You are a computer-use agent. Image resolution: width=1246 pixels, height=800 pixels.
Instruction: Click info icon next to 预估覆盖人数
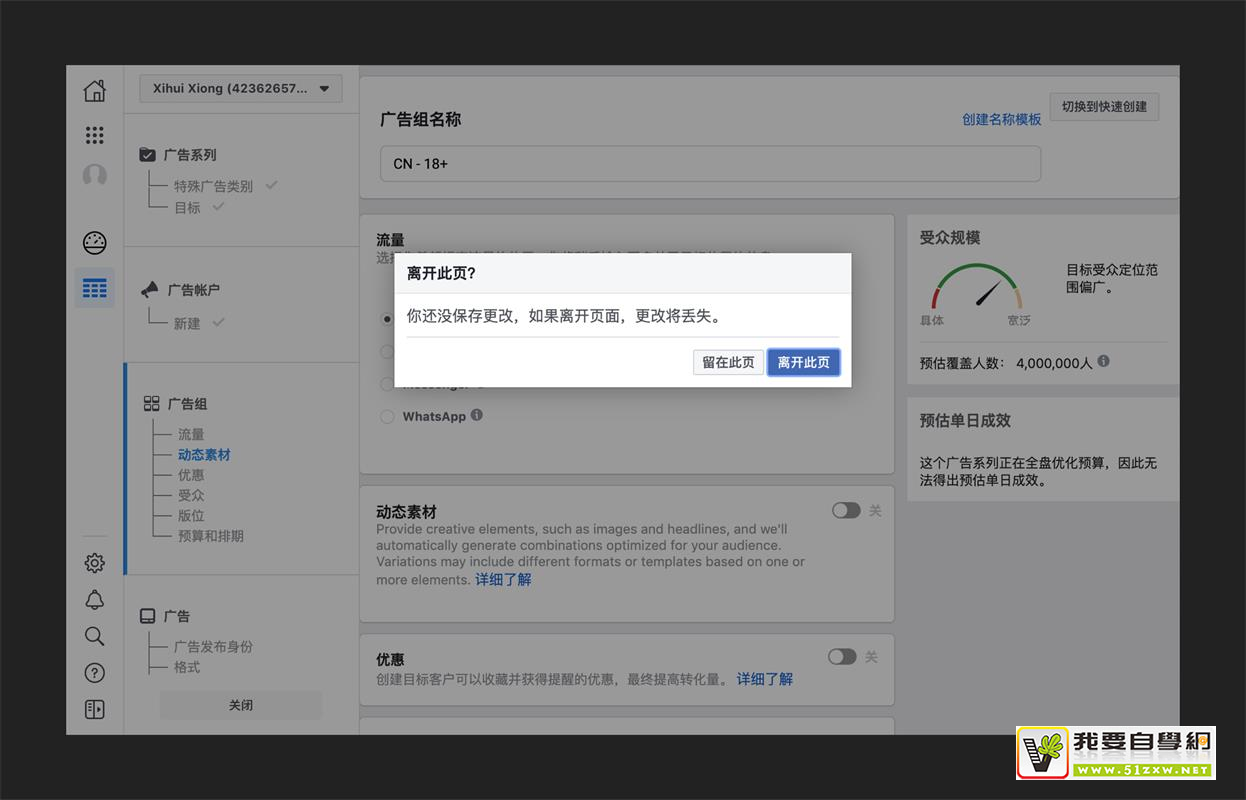coord(1103,362)
